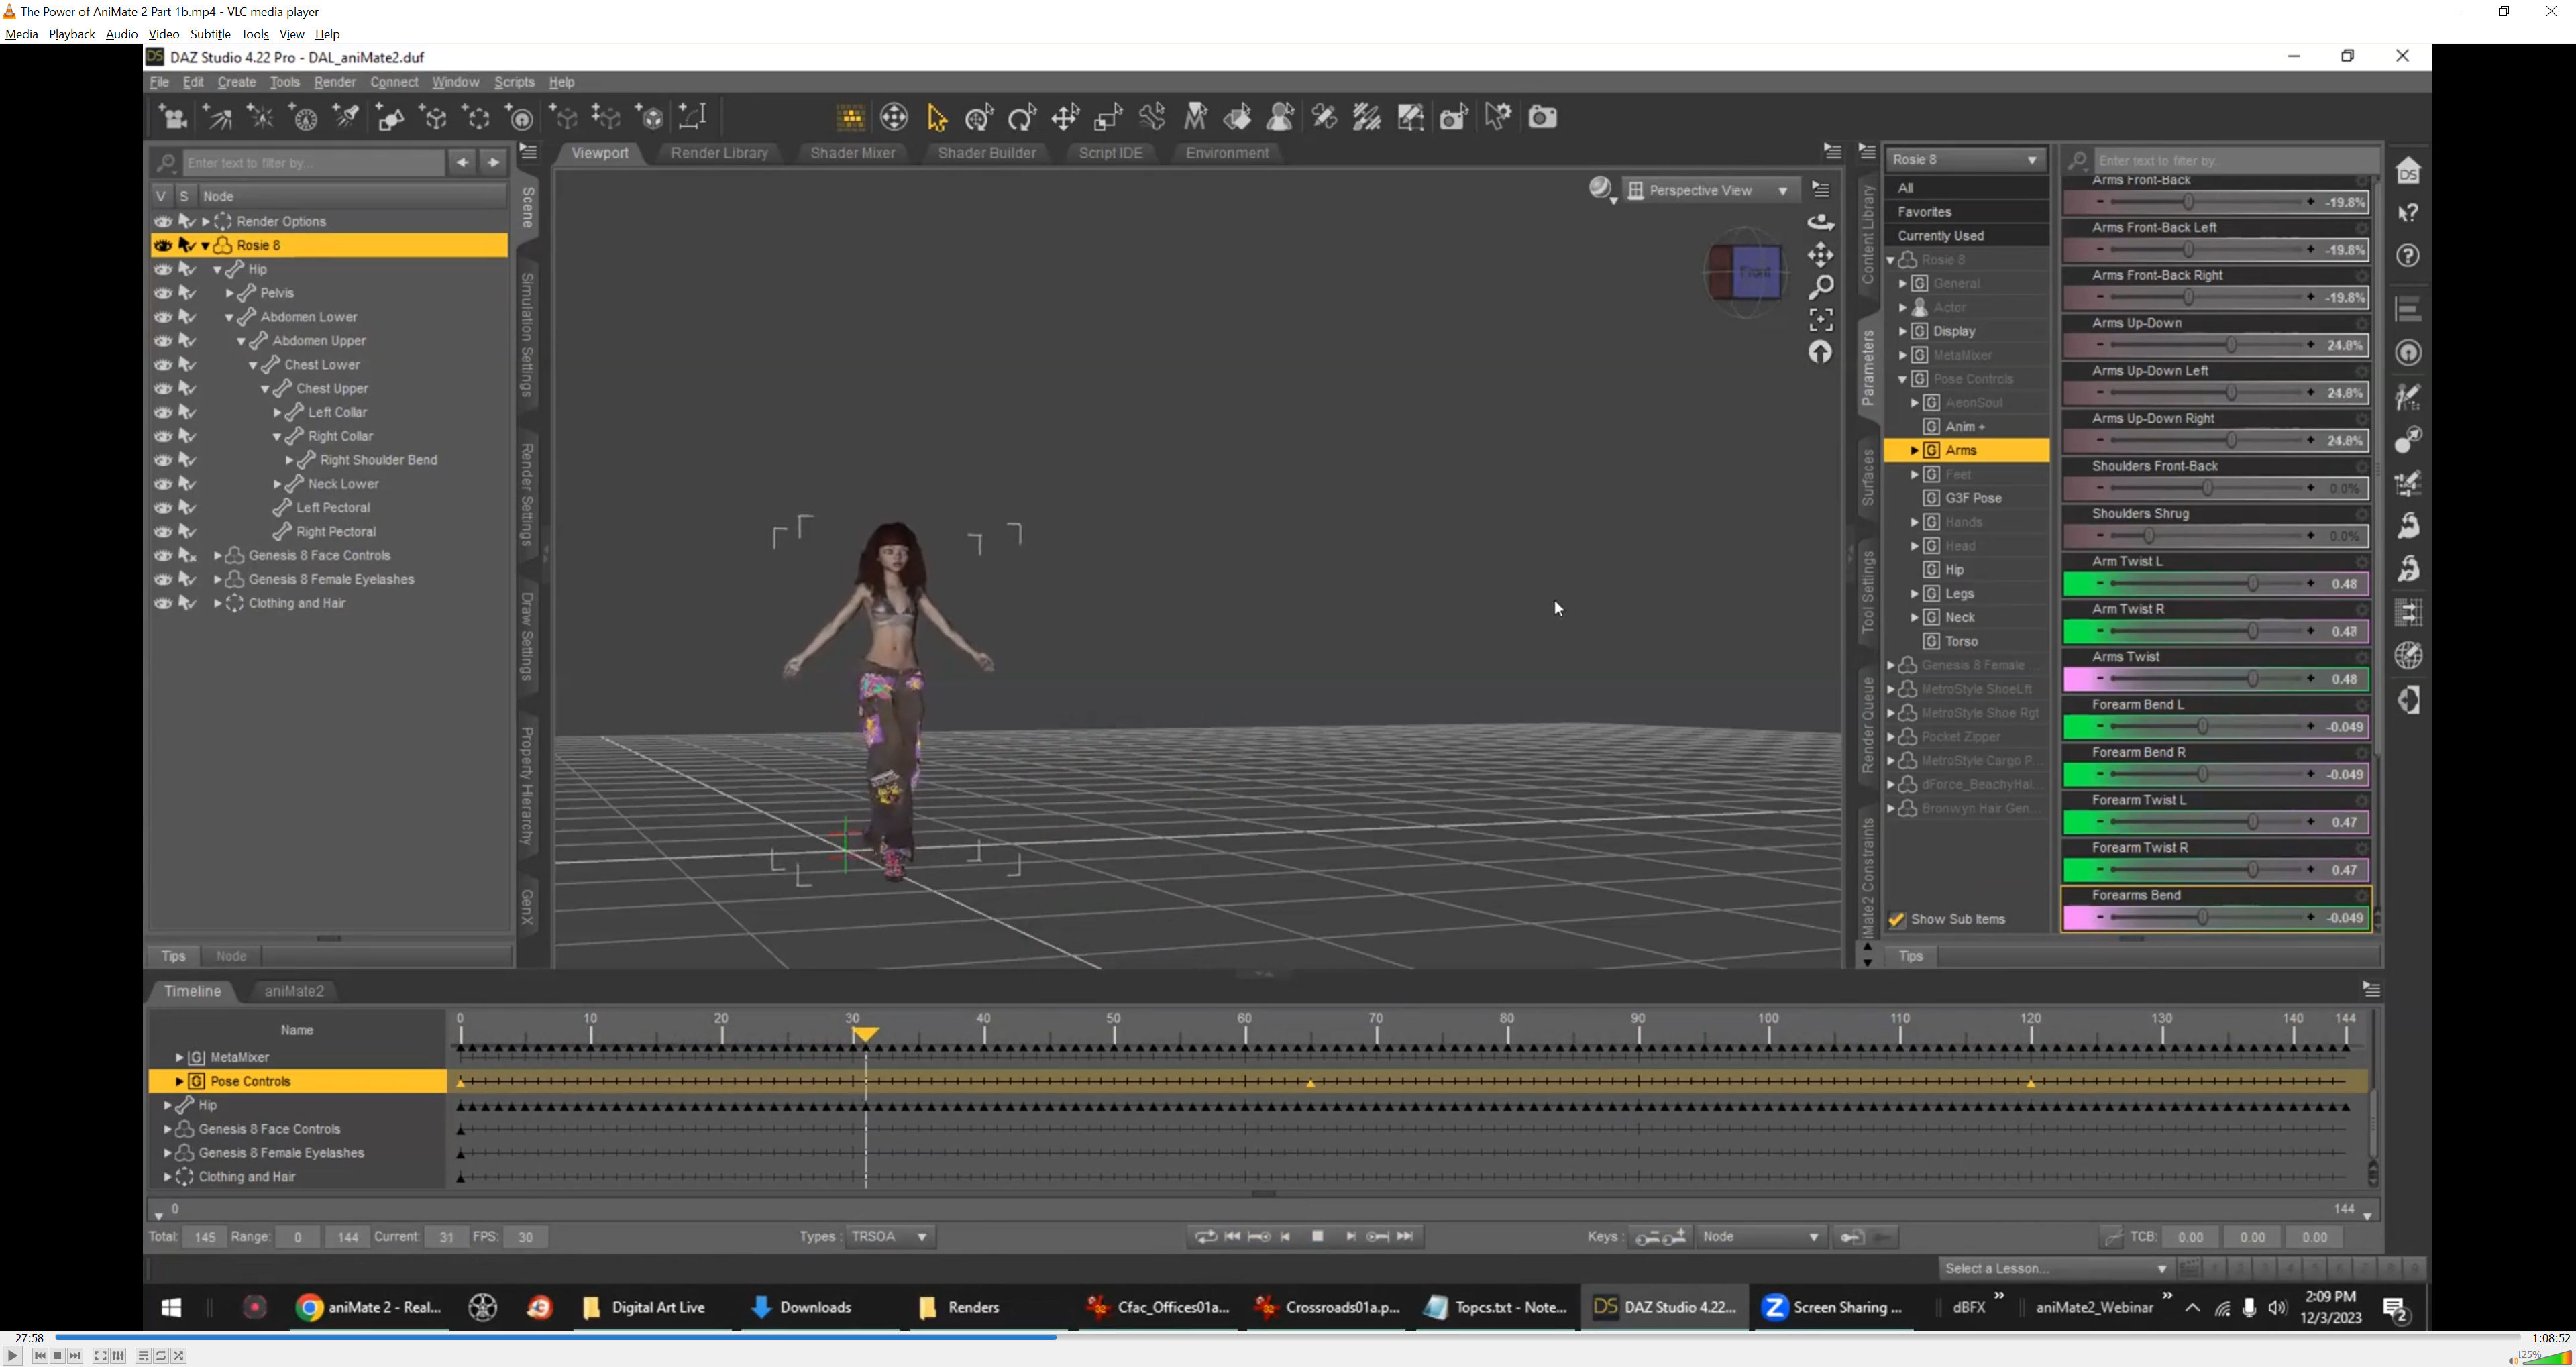Image resolution: width=2576 pixels, height=1367 pixels.
Task: Open the Scripts menu in DAZ Studio
Action: pos(514,82)
